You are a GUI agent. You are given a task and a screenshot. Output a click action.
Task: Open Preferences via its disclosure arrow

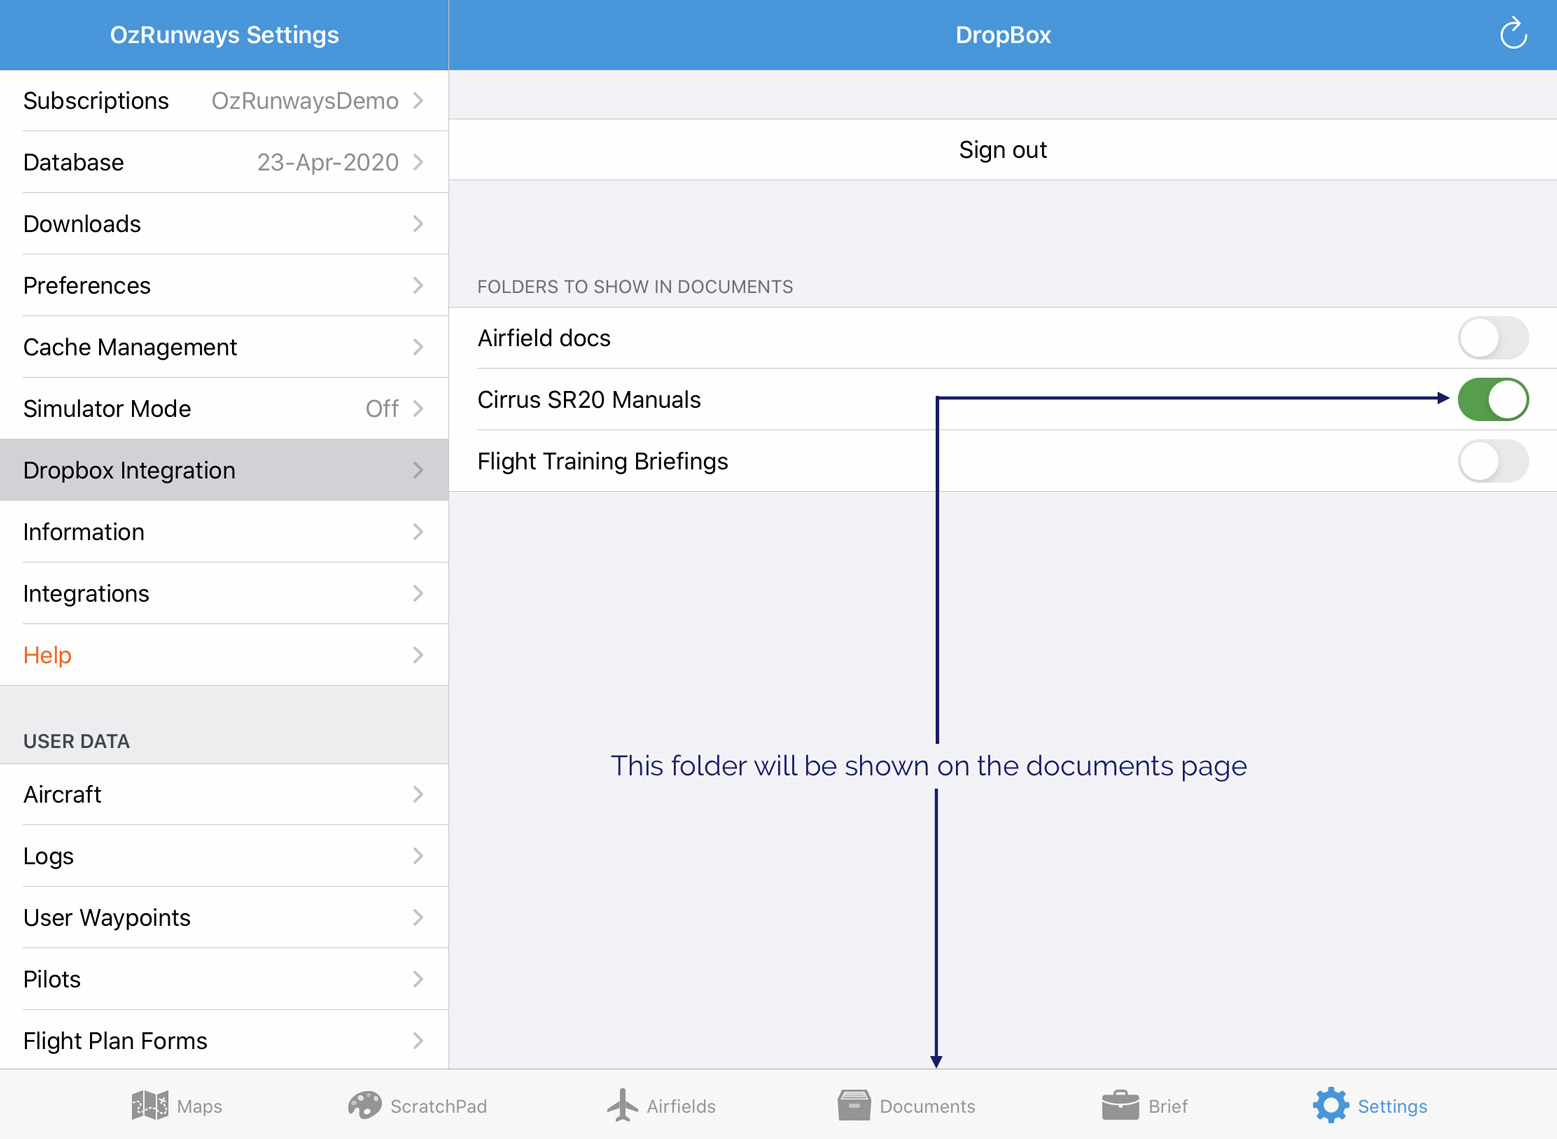tap(418, 285)
